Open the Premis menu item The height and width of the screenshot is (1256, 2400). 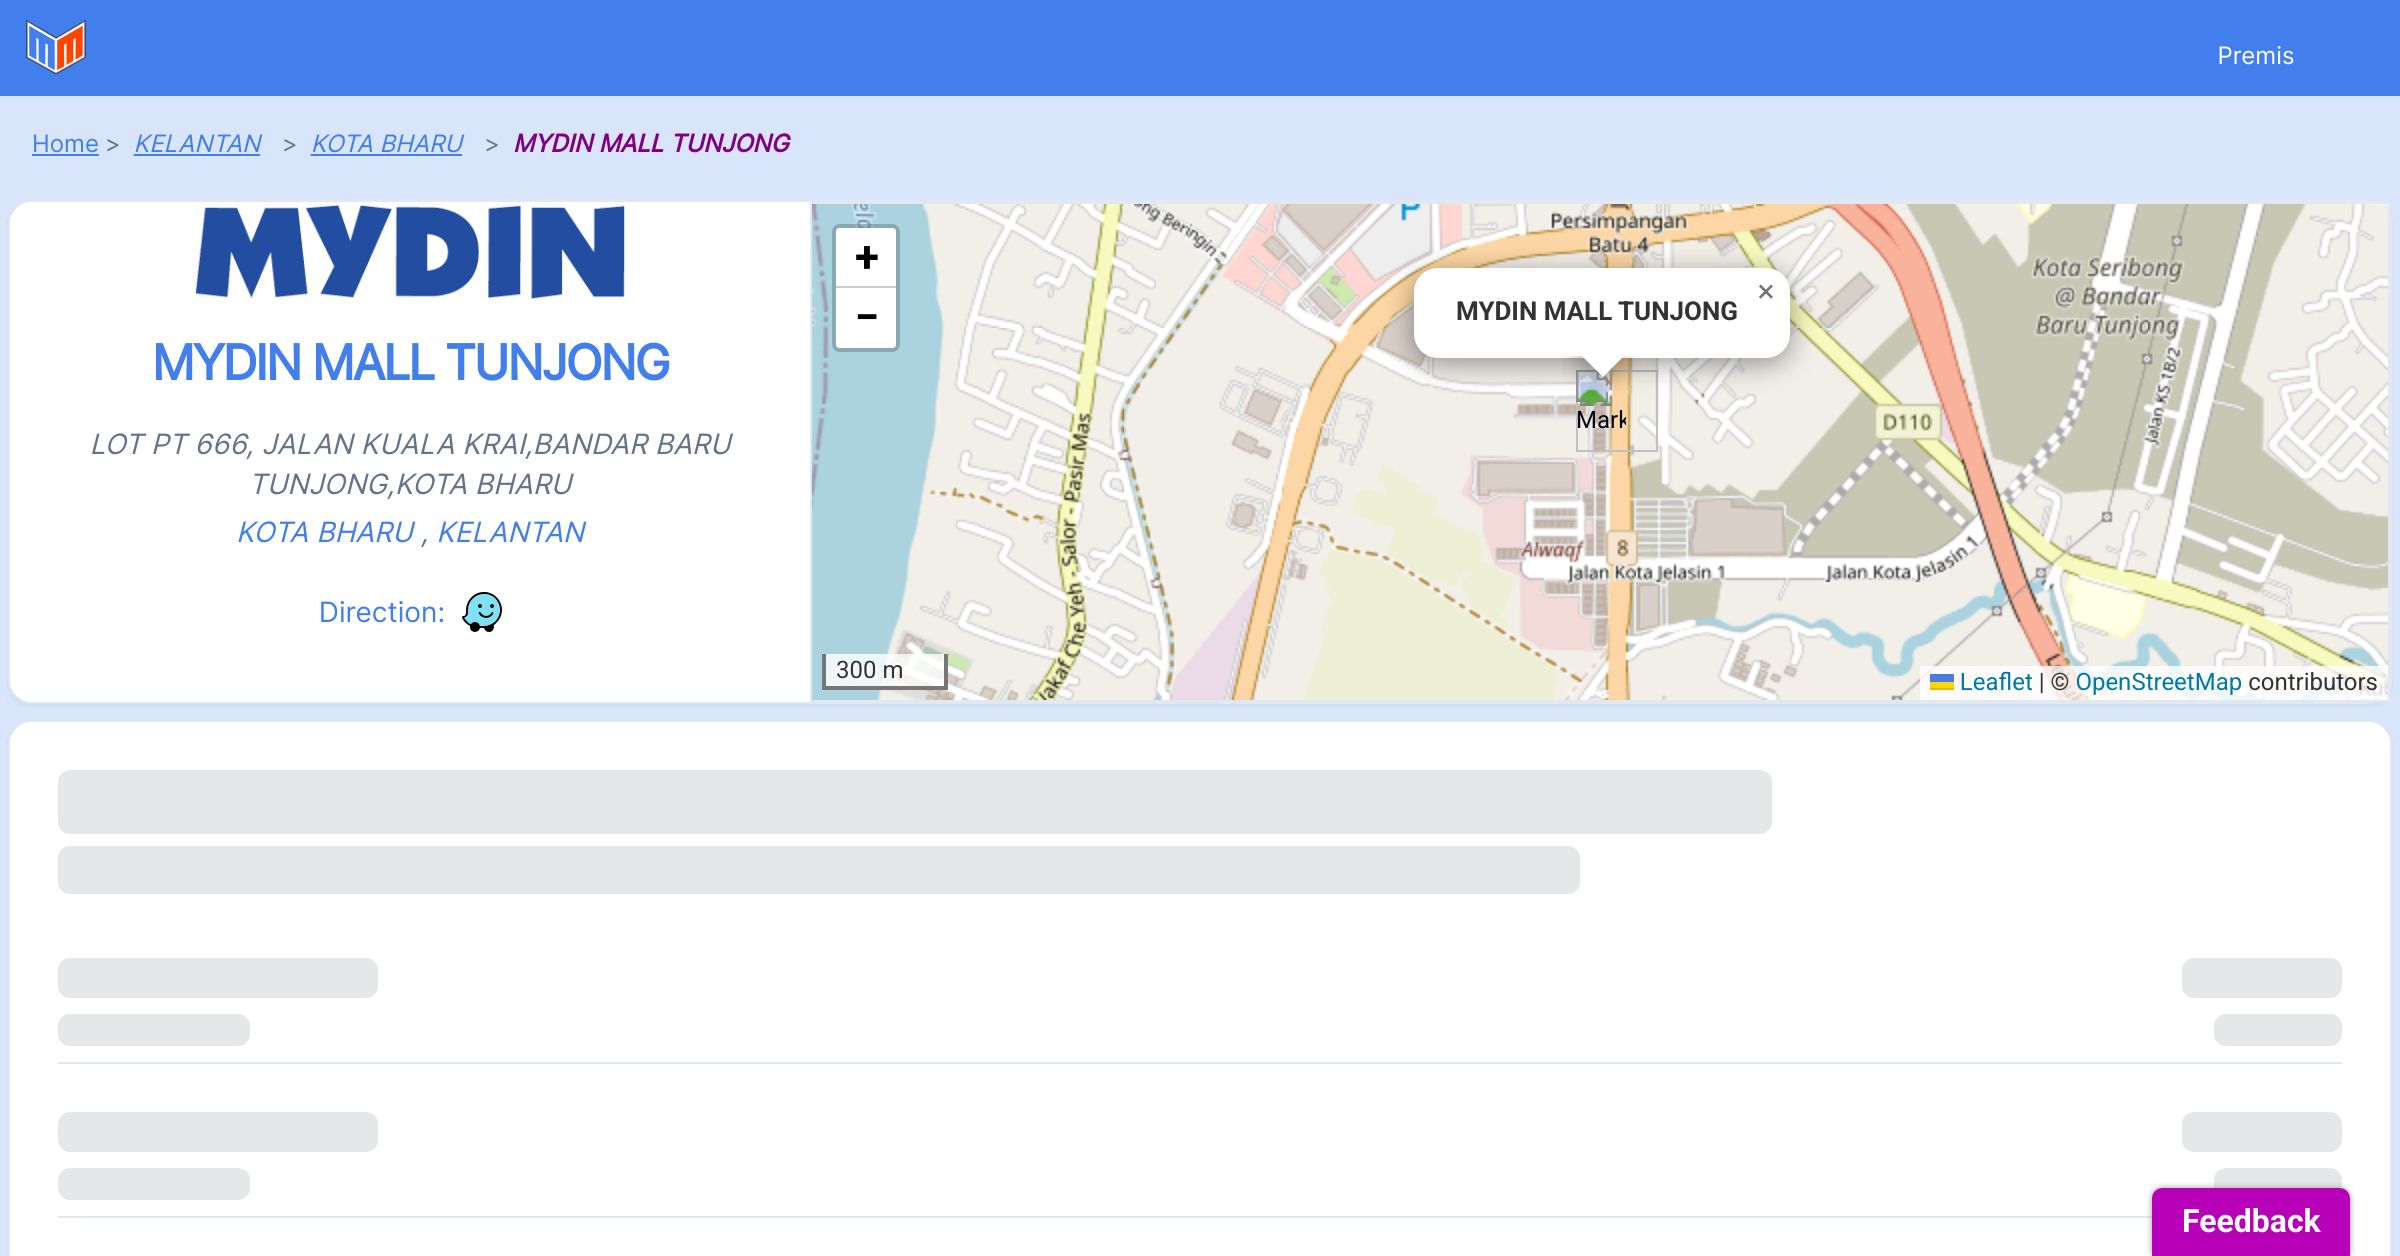click(x=2255, y=56)
